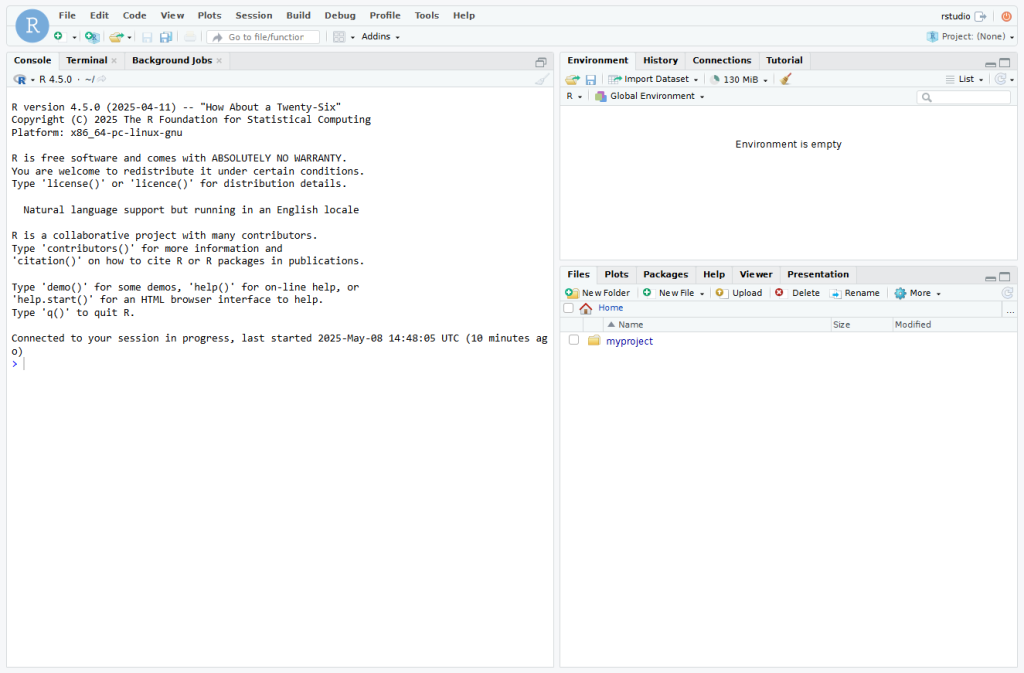Open the File menu

coord(67,16)
